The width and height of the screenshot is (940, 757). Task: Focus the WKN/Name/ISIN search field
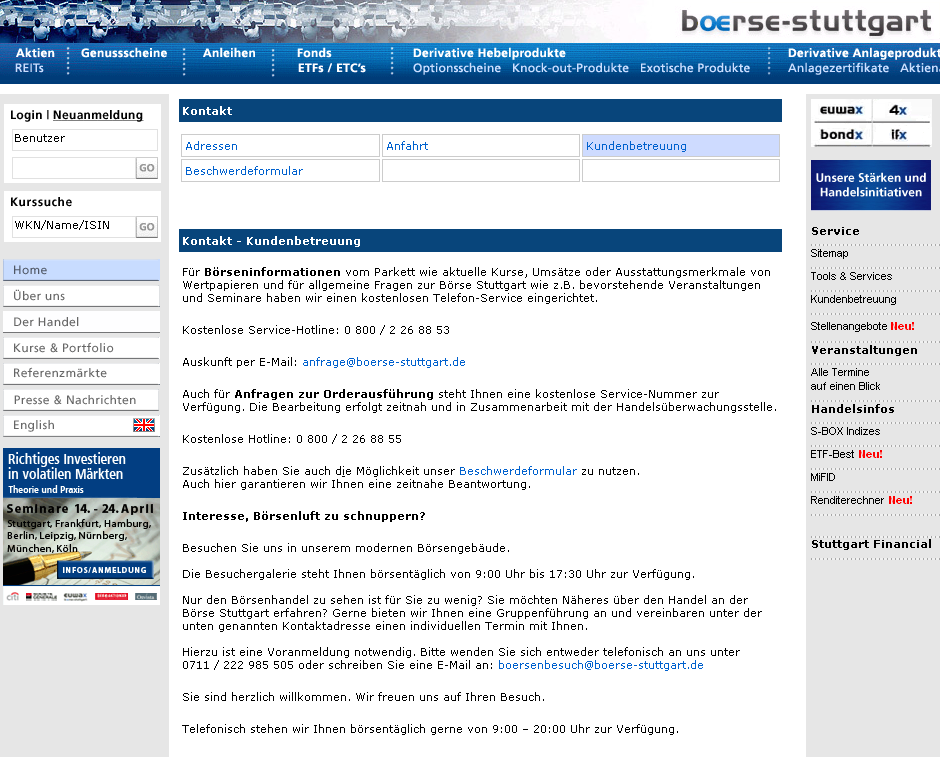click(74, 227)
